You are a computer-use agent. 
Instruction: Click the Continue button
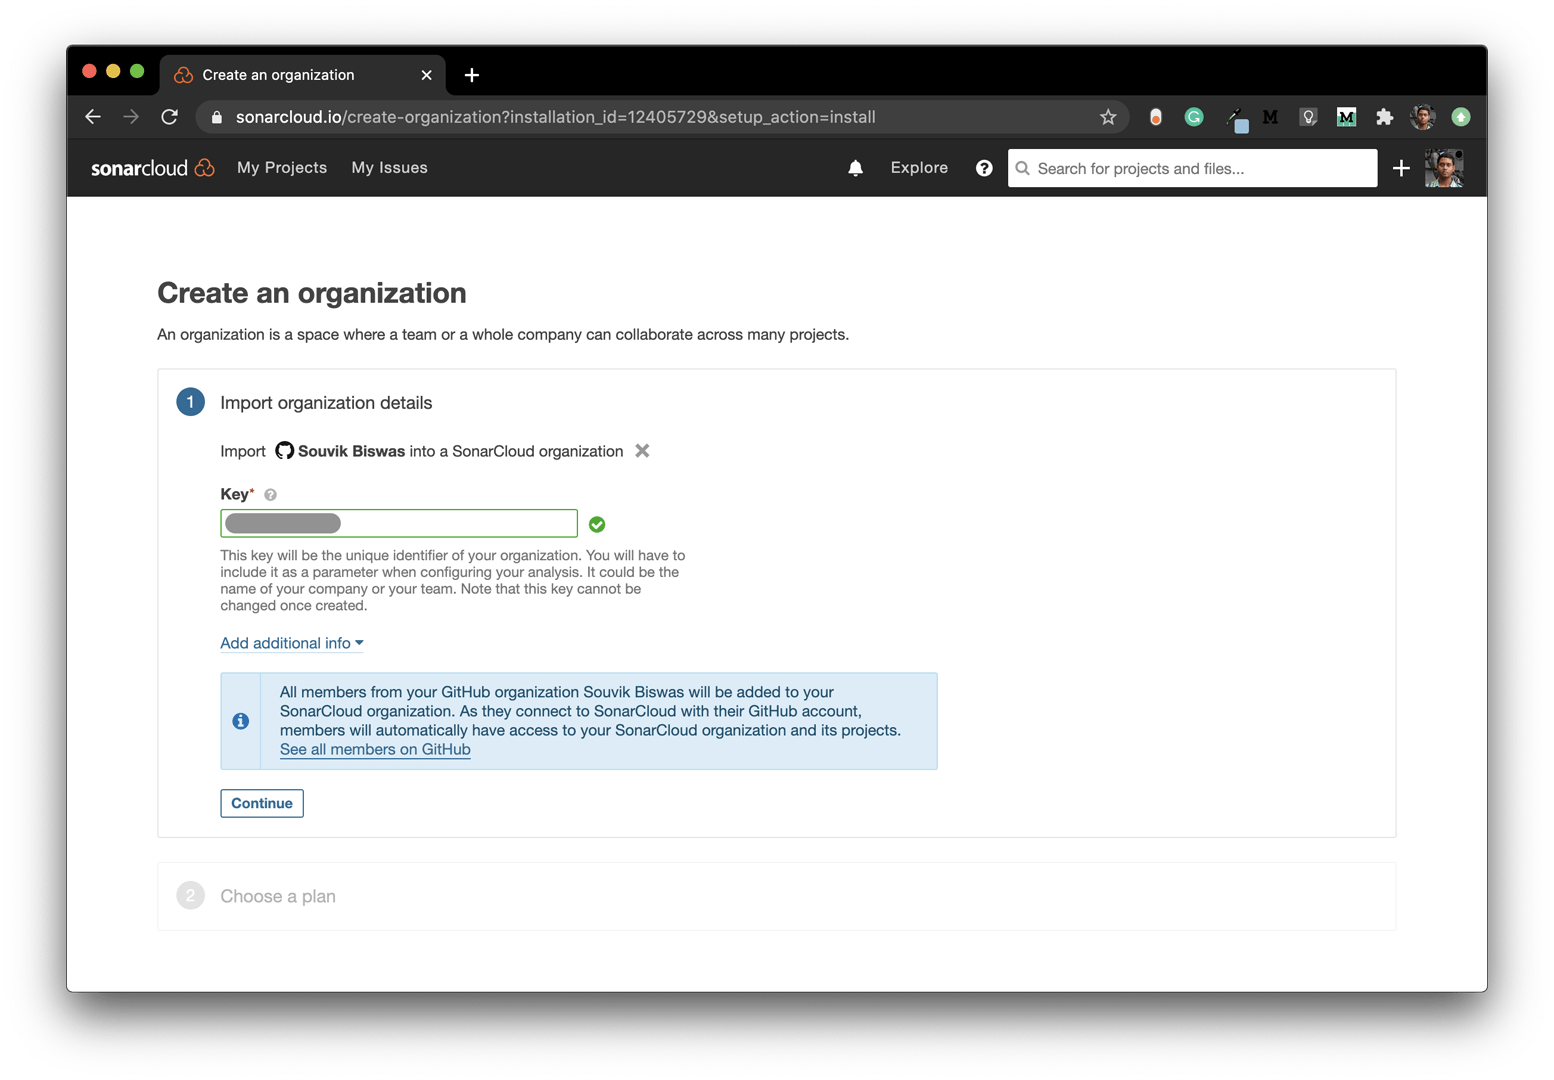(261, 803)
